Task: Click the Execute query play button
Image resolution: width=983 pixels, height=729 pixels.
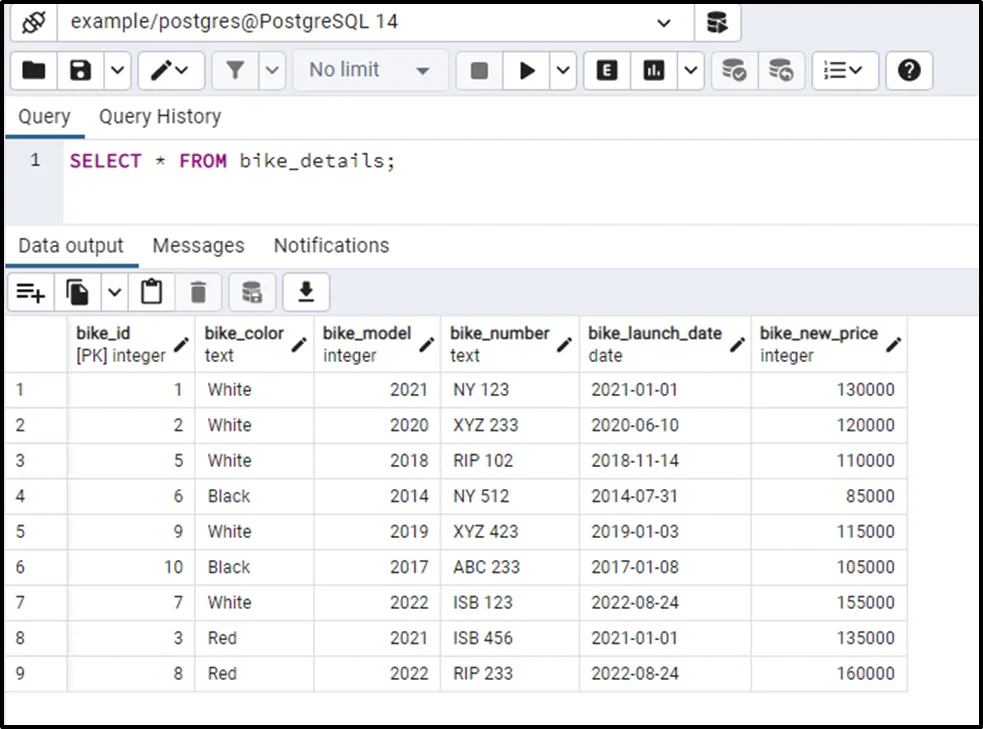Action: [x=527, y=71]
